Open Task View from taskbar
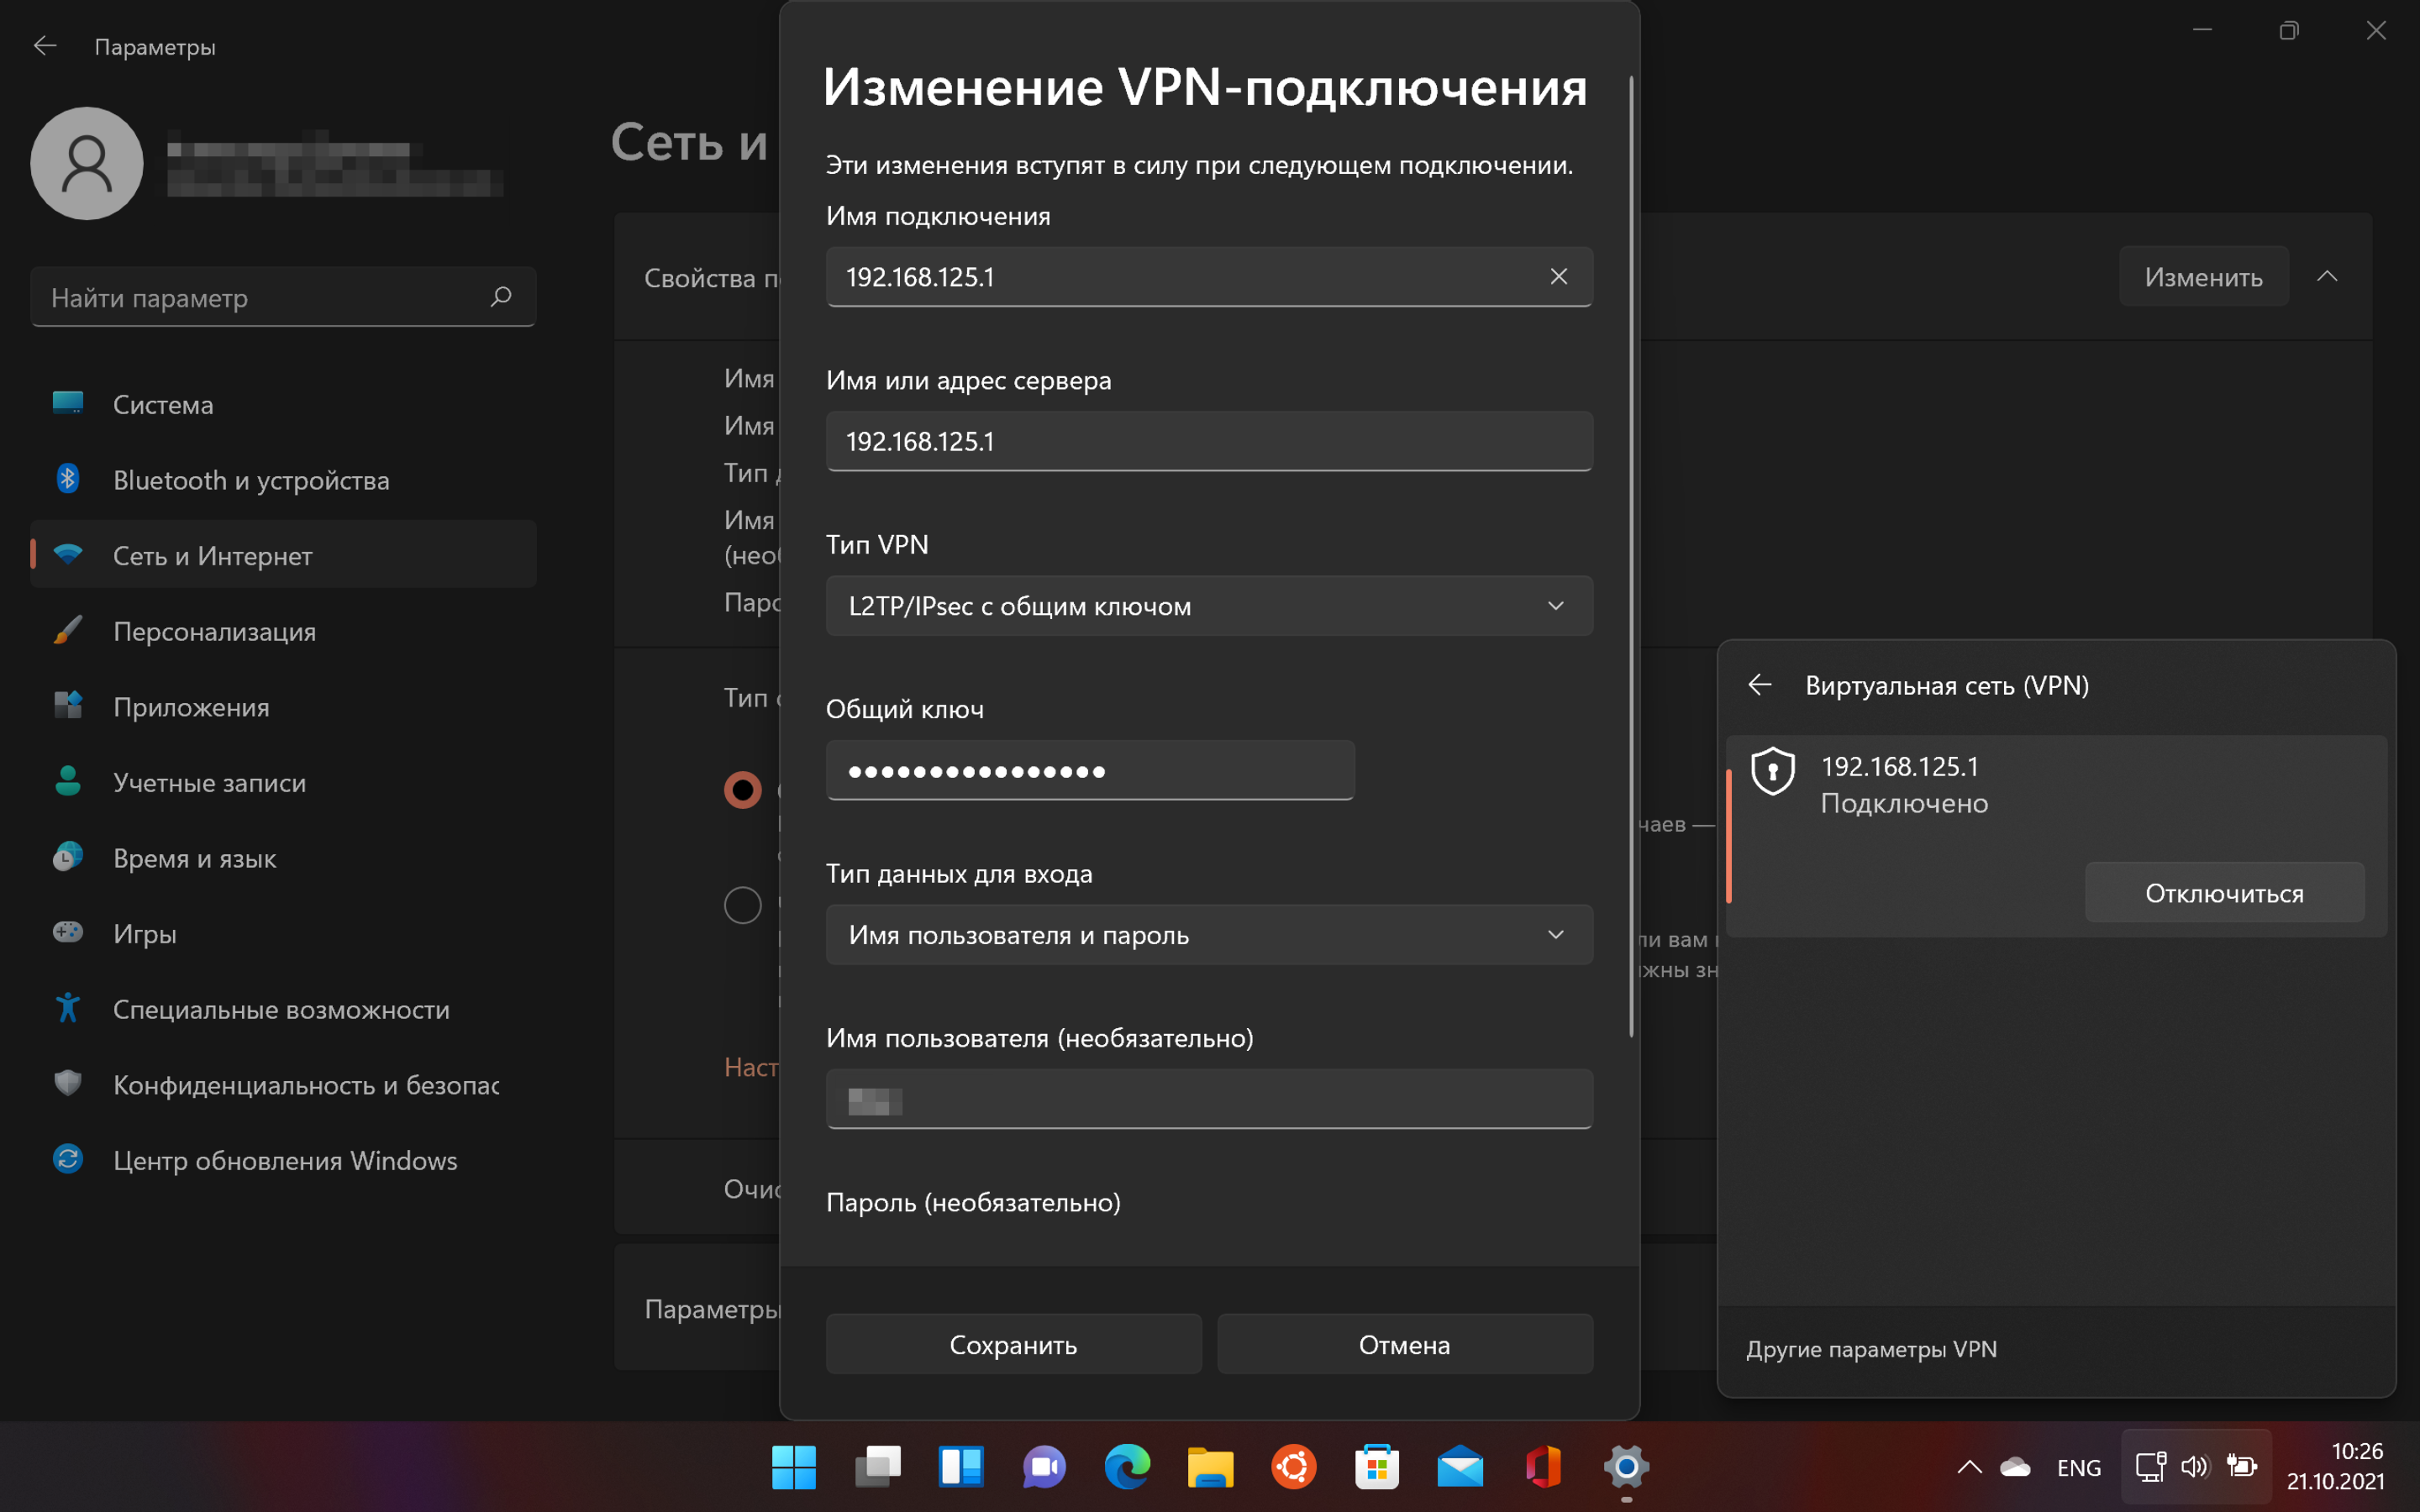Viewport: 2420px width, 1512px height. coord(877,1466)
